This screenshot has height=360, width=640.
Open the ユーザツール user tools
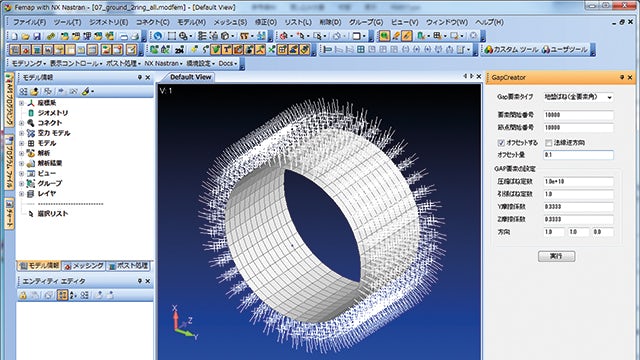565,50
